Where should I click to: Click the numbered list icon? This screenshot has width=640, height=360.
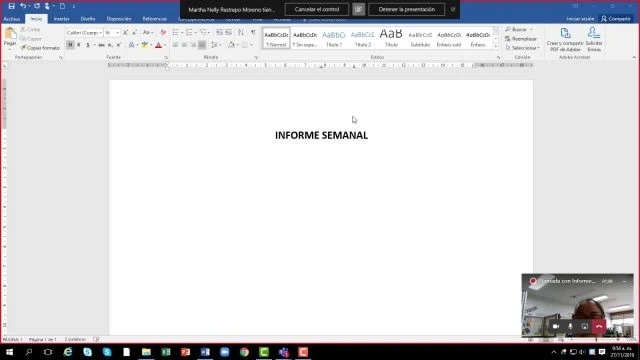coord(189,32)
